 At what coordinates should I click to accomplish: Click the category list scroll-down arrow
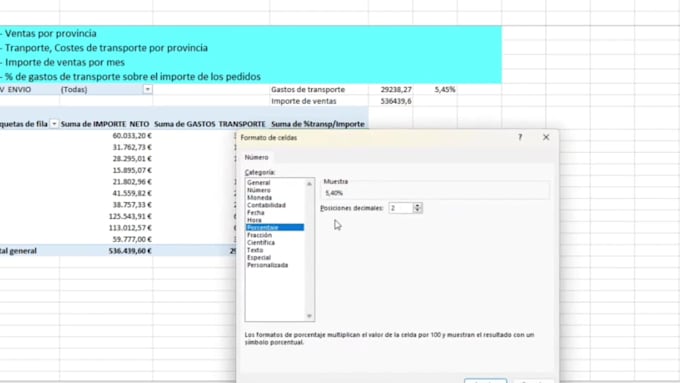(x=309, y=316)
